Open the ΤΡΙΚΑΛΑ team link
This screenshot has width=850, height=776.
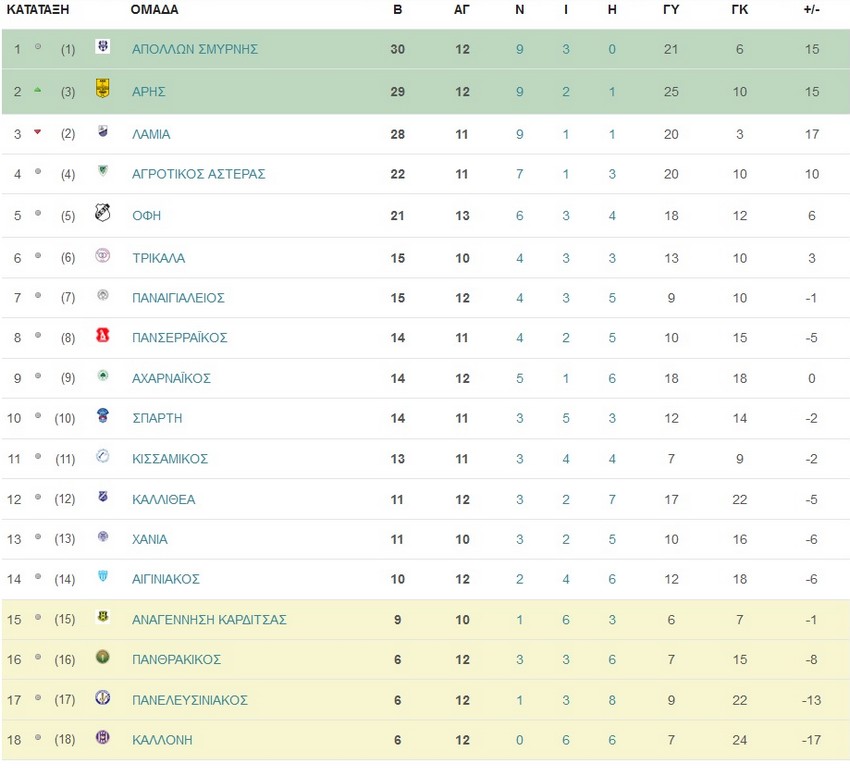(159, 258)
